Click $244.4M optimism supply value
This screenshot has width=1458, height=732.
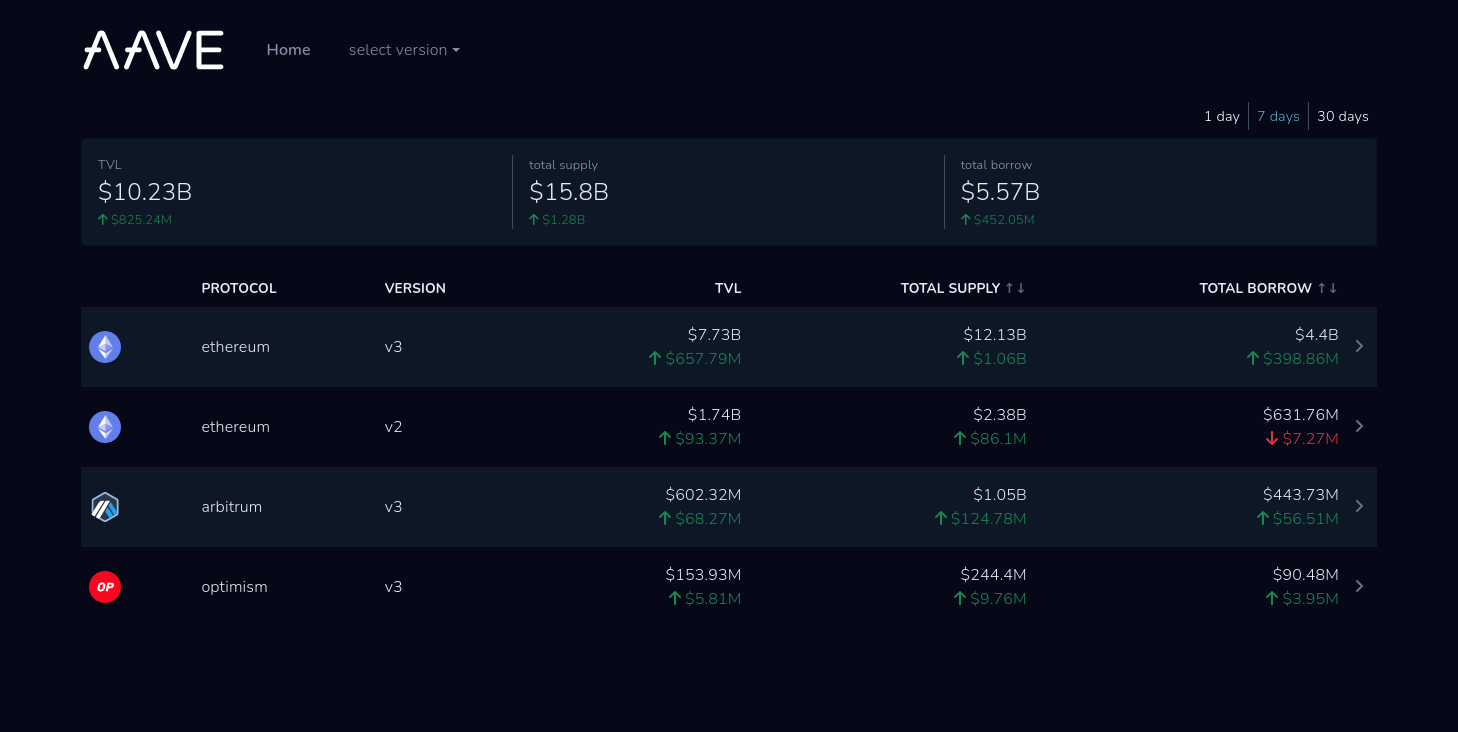click(993, 574)
